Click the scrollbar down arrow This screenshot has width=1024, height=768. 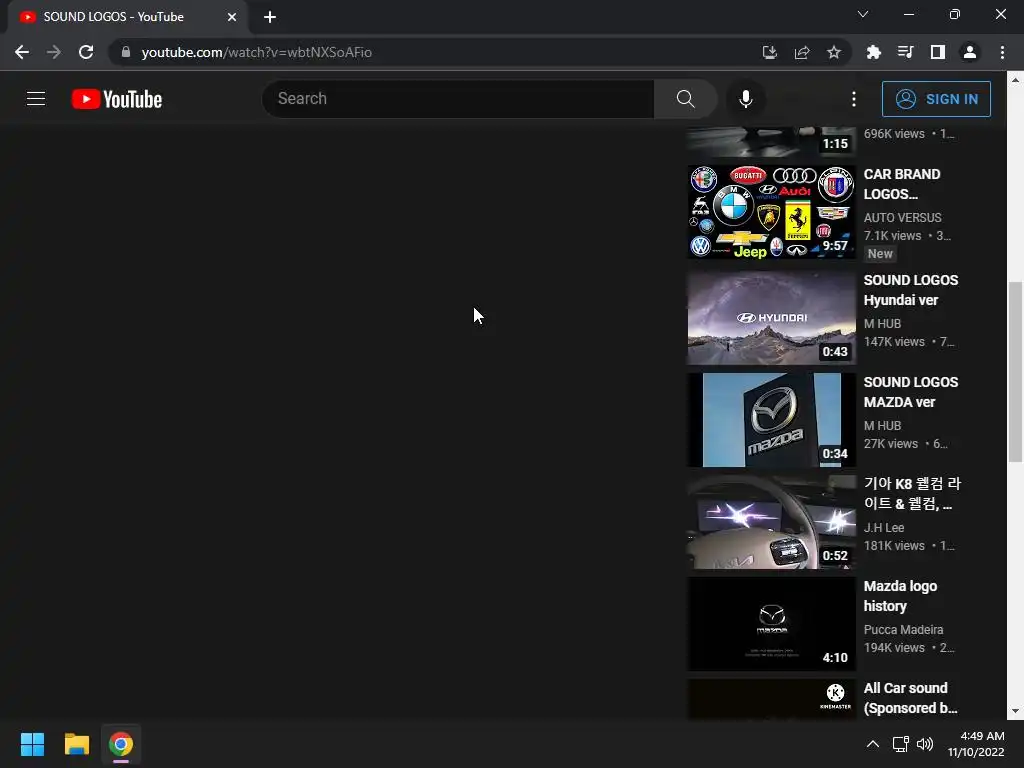tap(1016, 711)
